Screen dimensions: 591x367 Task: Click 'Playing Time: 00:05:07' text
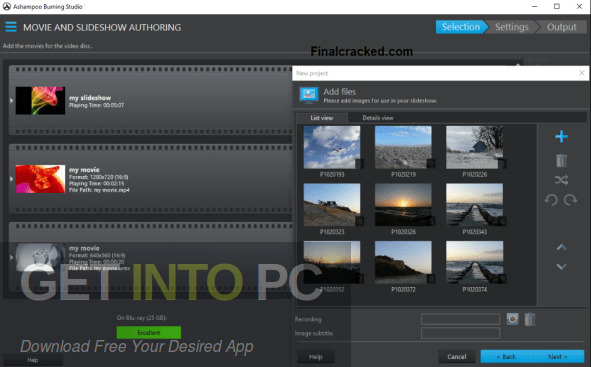(96, 105)
